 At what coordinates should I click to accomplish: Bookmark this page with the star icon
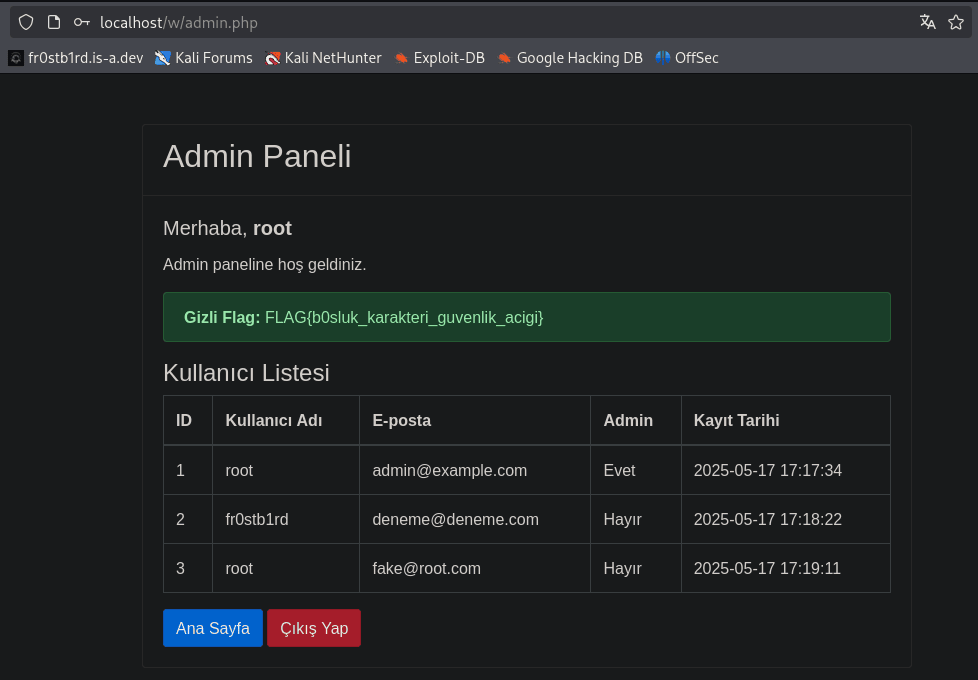point(958,22)
